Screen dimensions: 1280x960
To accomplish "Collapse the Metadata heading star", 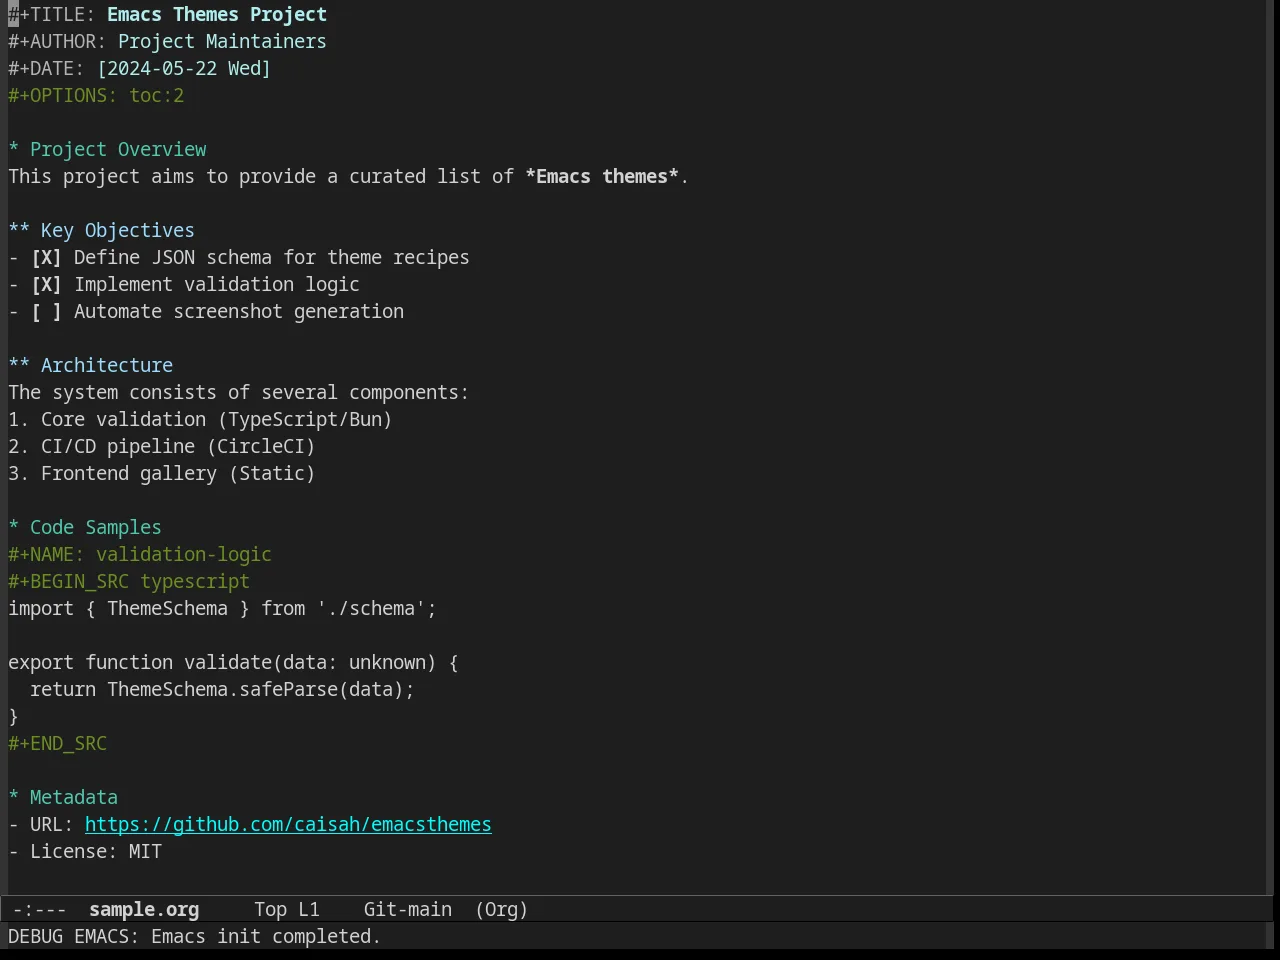I will [14, 797].
